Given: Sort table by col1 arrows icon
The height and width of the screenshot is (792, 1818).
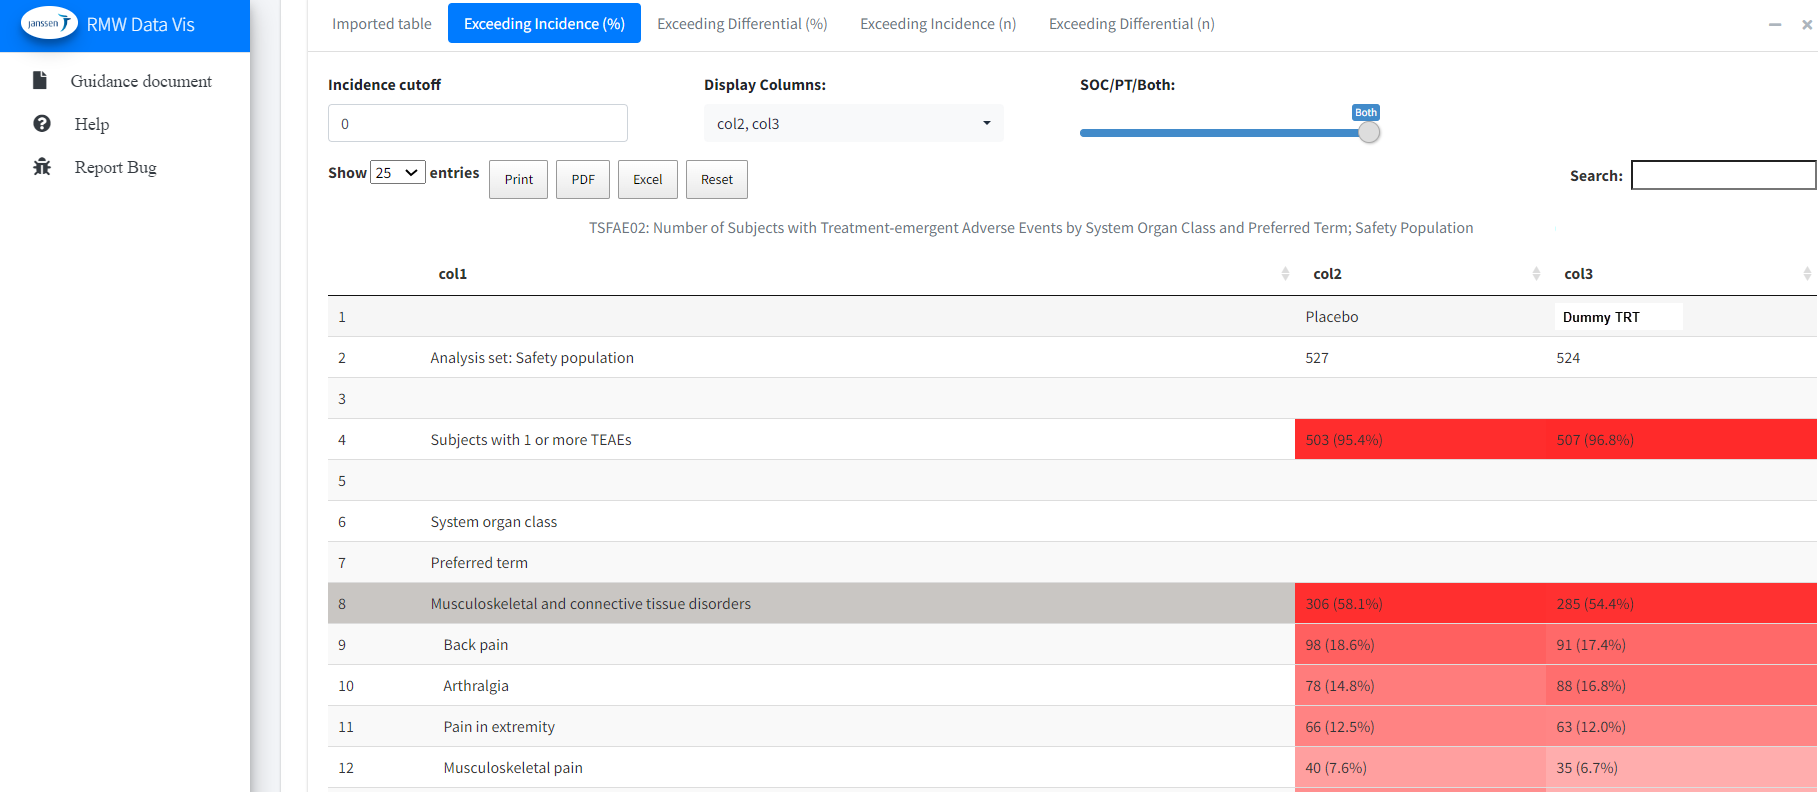Looking at the screenshot, I should point(1285,274).
